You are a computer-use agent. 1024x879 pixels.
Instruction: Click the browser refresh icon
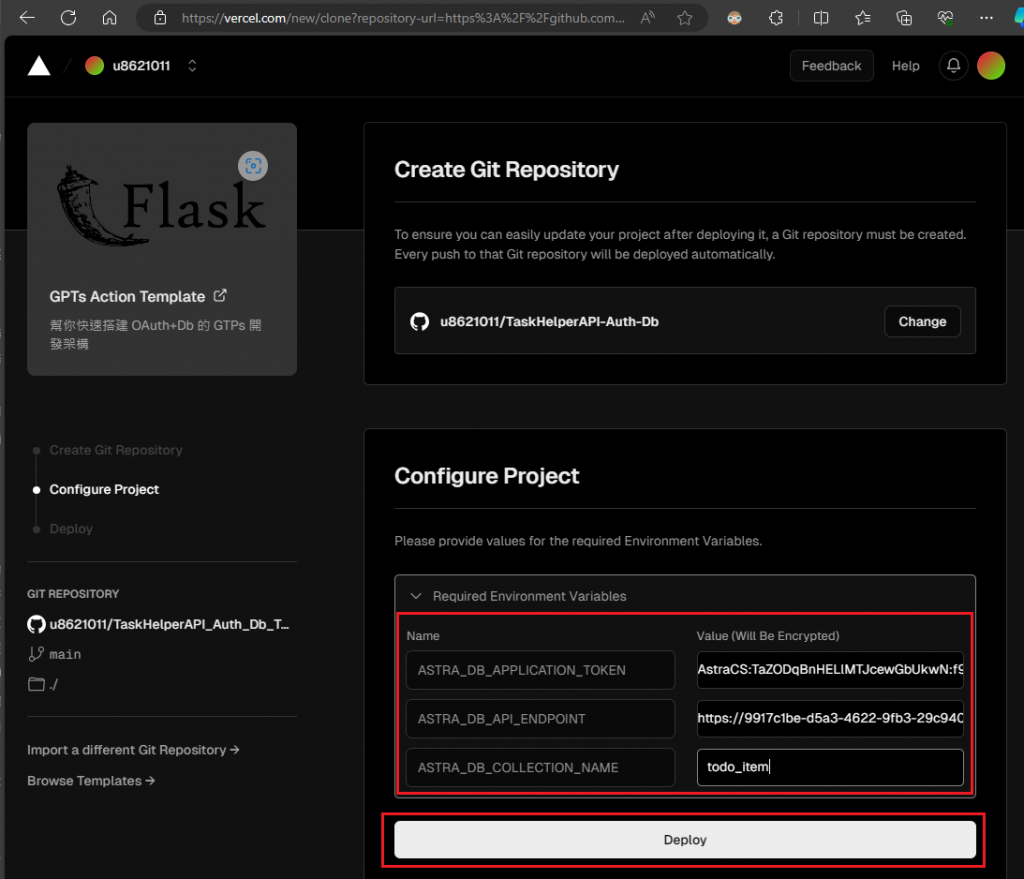68,18
